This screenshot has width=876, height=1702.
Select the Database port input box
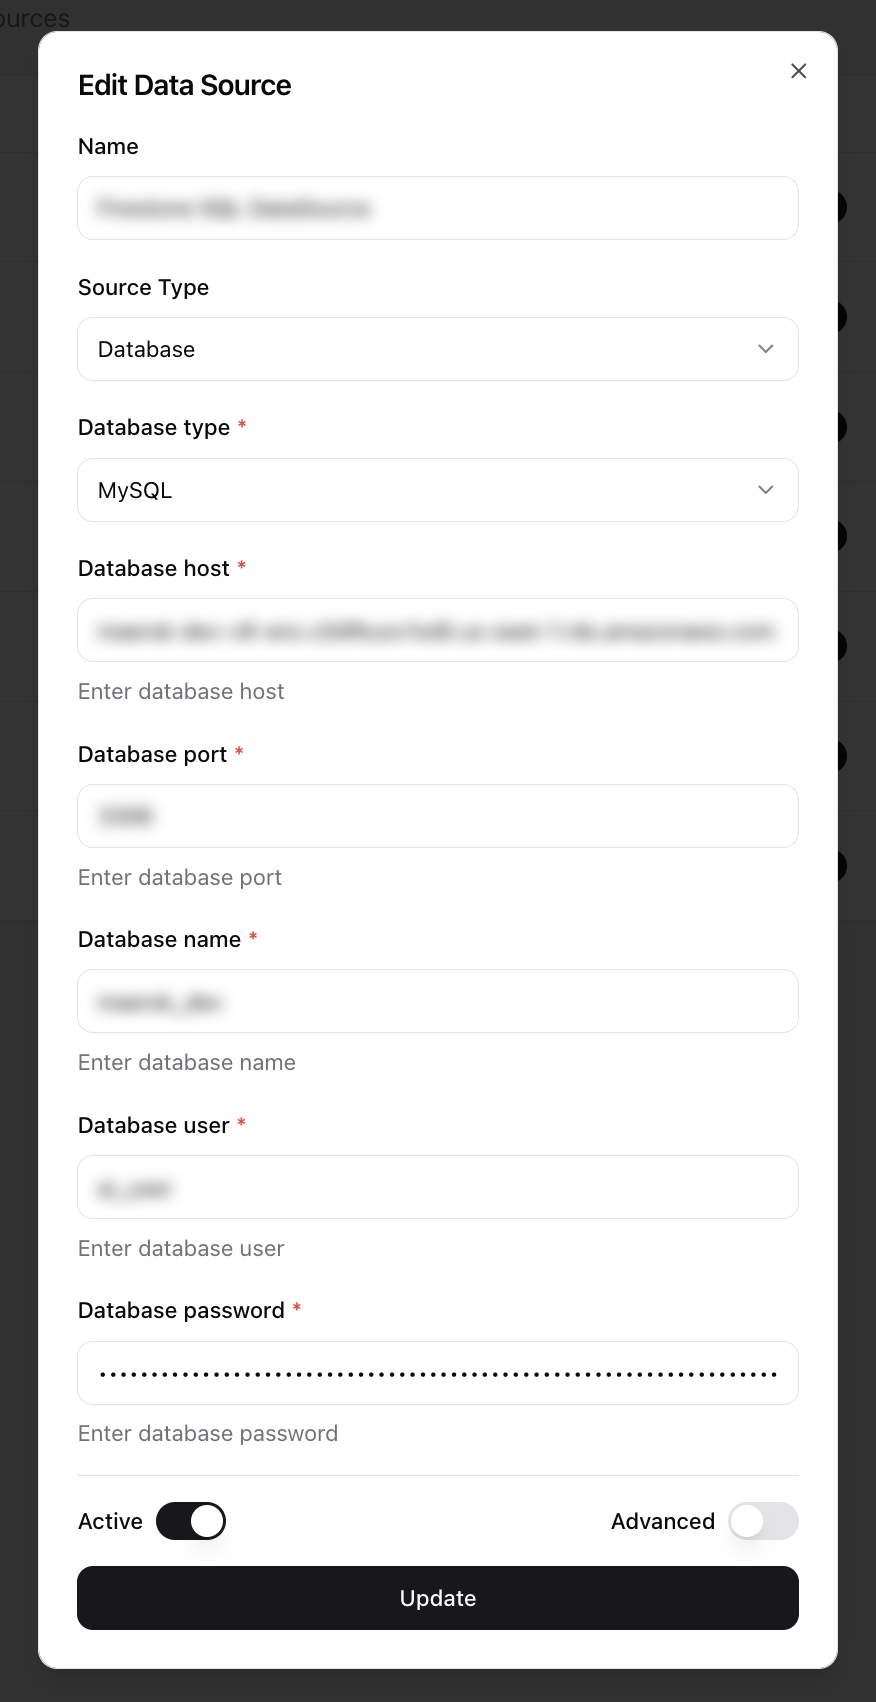(x=437, y=816)
